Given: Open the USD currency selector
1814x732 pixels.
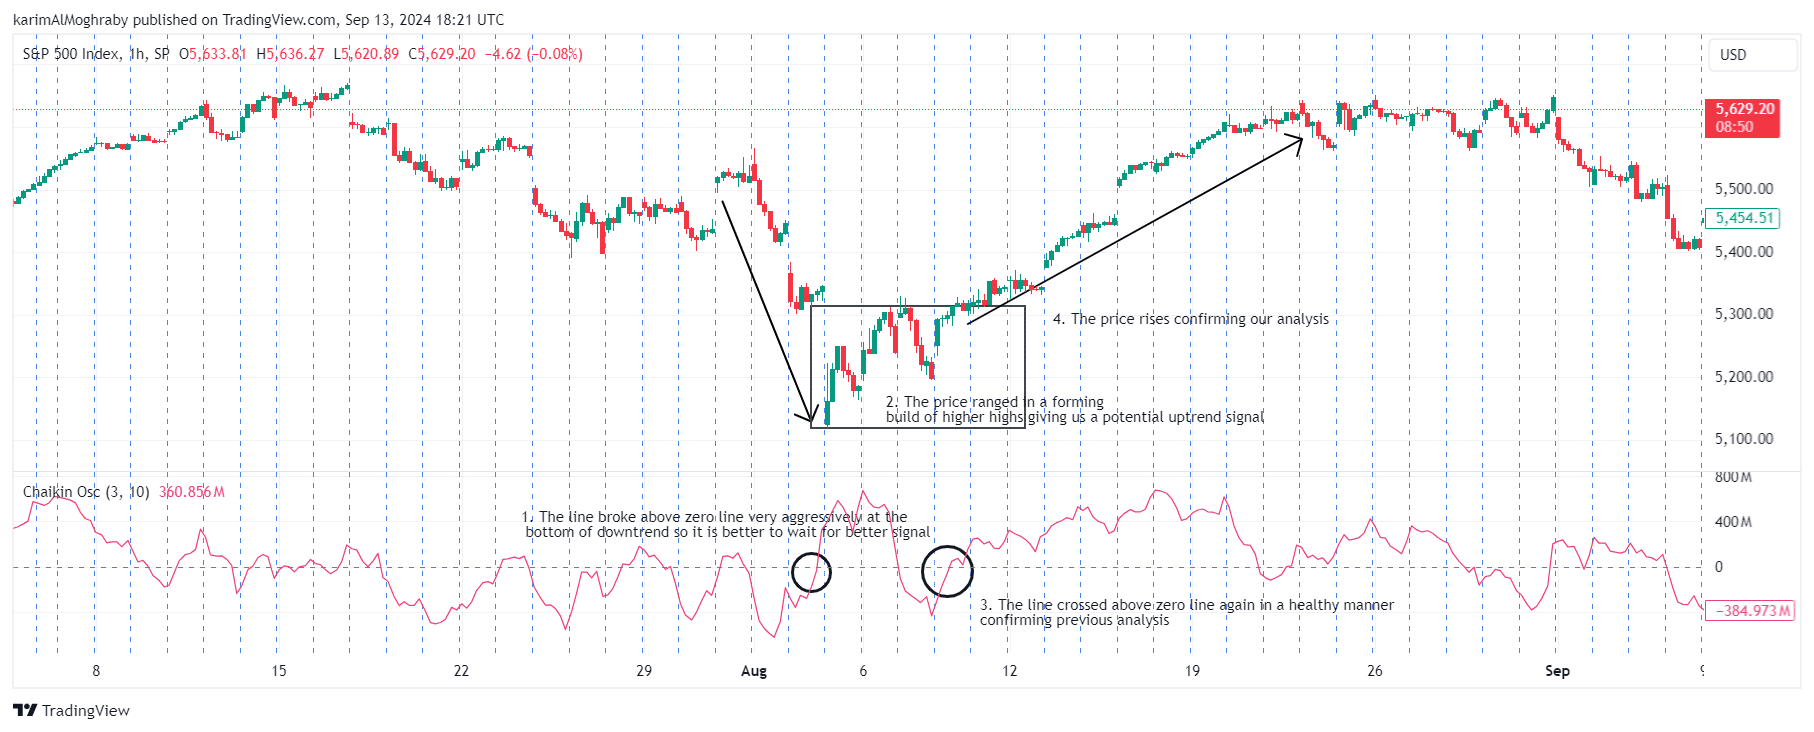Looking at the screenshot, I should [x=1753, y=55].
